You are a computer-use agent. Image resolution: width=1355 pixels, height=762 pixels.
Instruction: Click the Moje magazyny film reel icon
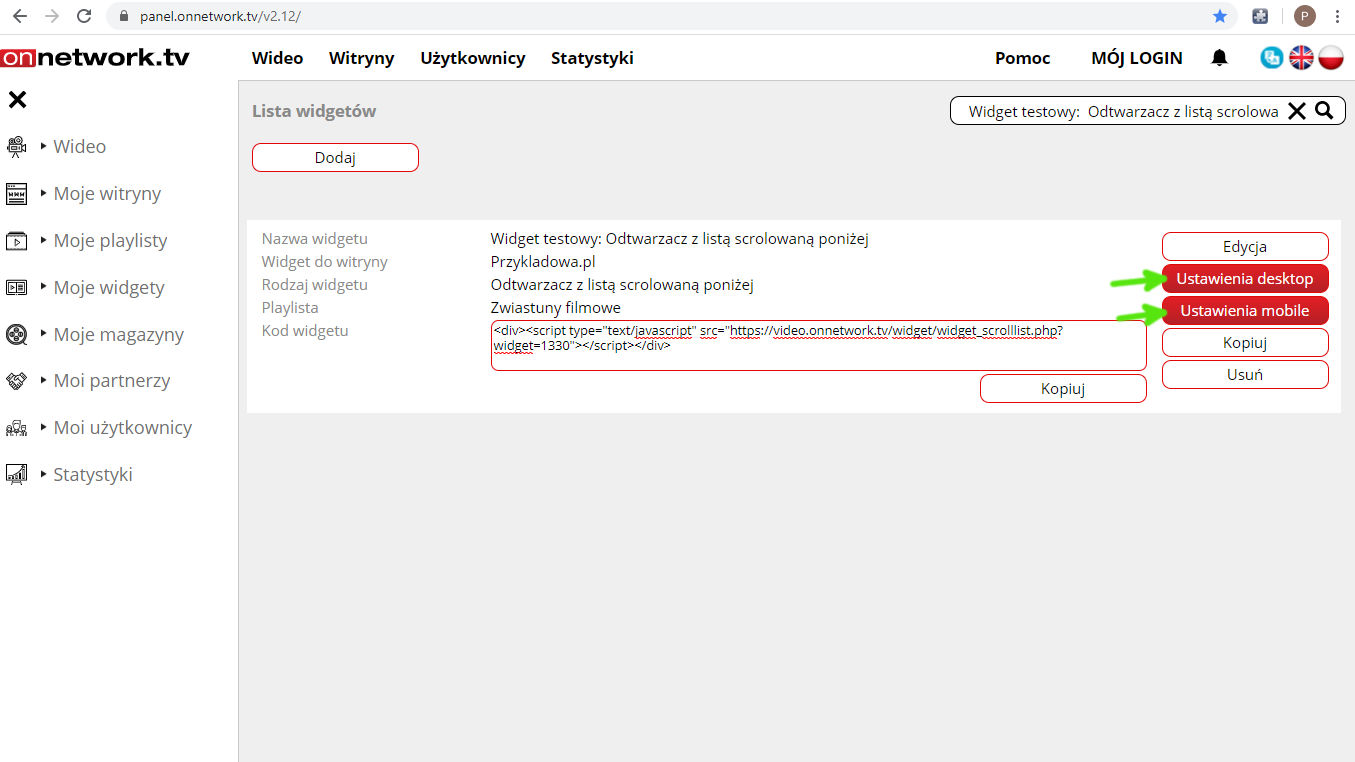coord(16,334)
